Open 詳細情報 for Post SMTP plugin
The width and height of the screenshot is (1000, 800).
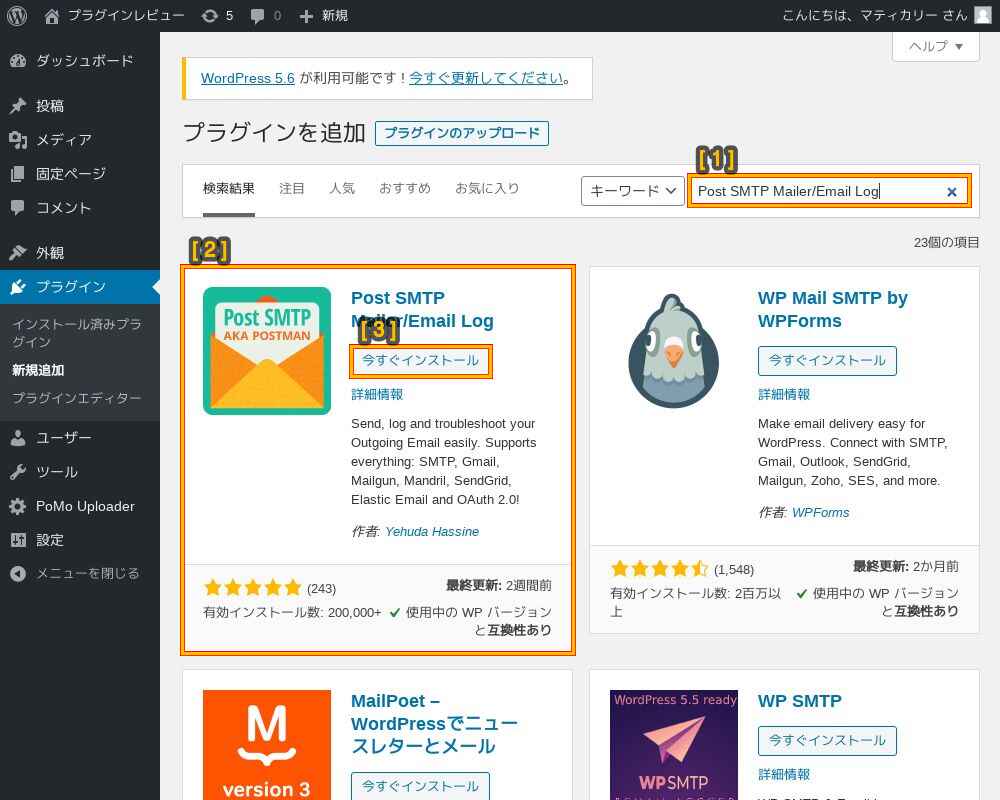tap(377, 394)
